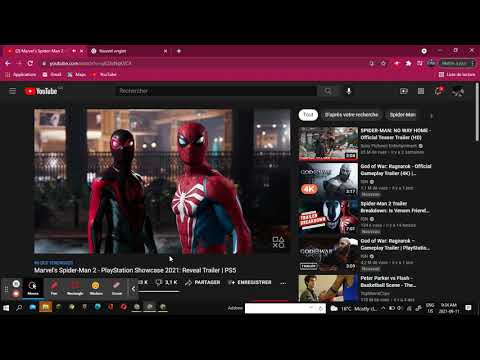Screen dimensions: 480x360
Task: Open the Chrome extensions puzzle icon
Action: 408,63
